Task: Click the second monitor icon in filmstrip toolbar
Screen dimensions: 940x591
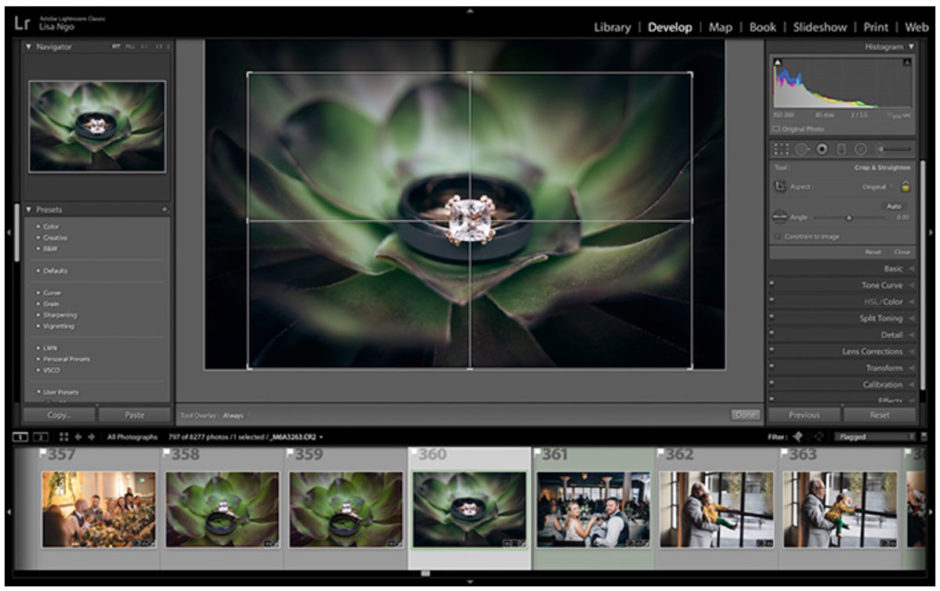Action: 41,437
